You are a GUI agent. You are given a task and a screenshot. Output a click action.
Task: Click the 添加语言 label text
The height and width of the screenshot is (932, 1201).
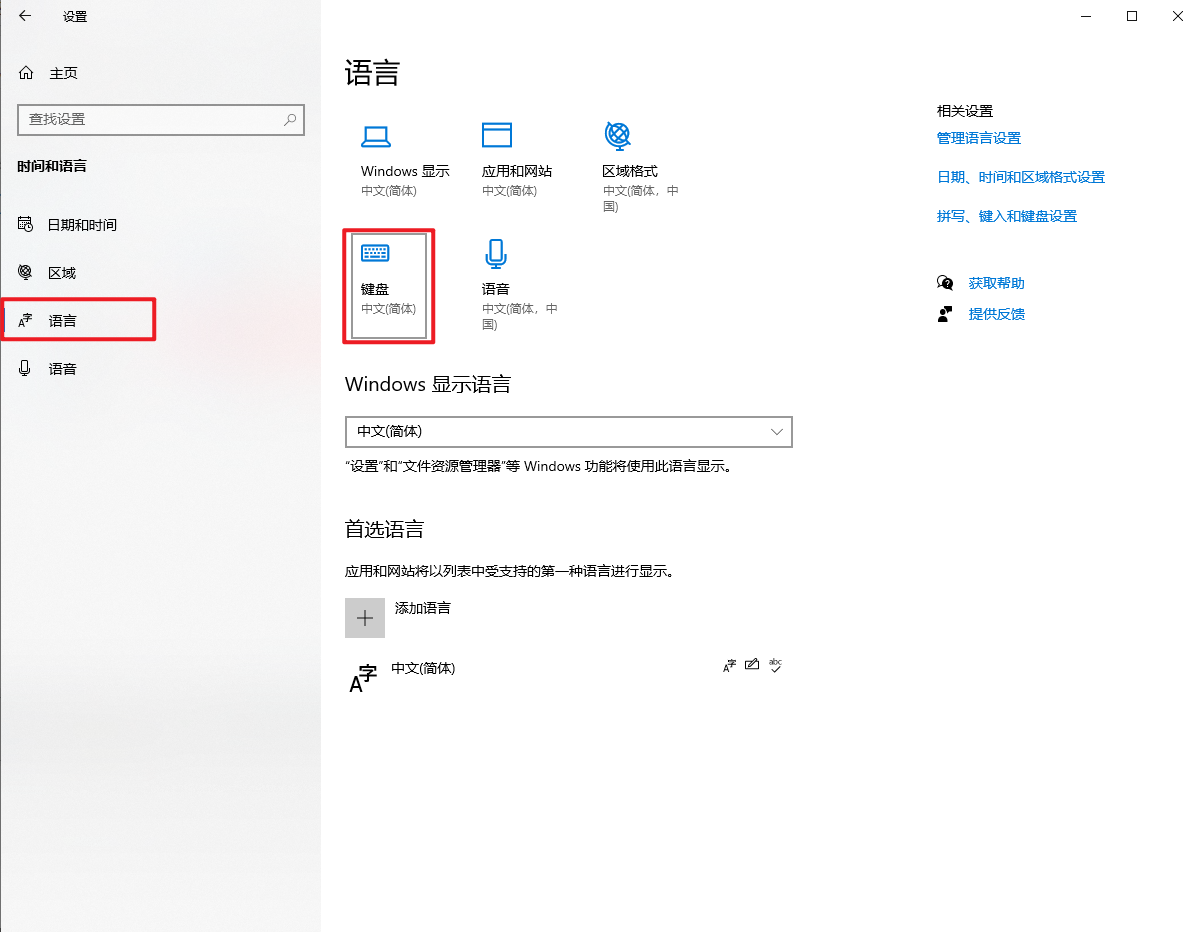coord(423,608)
